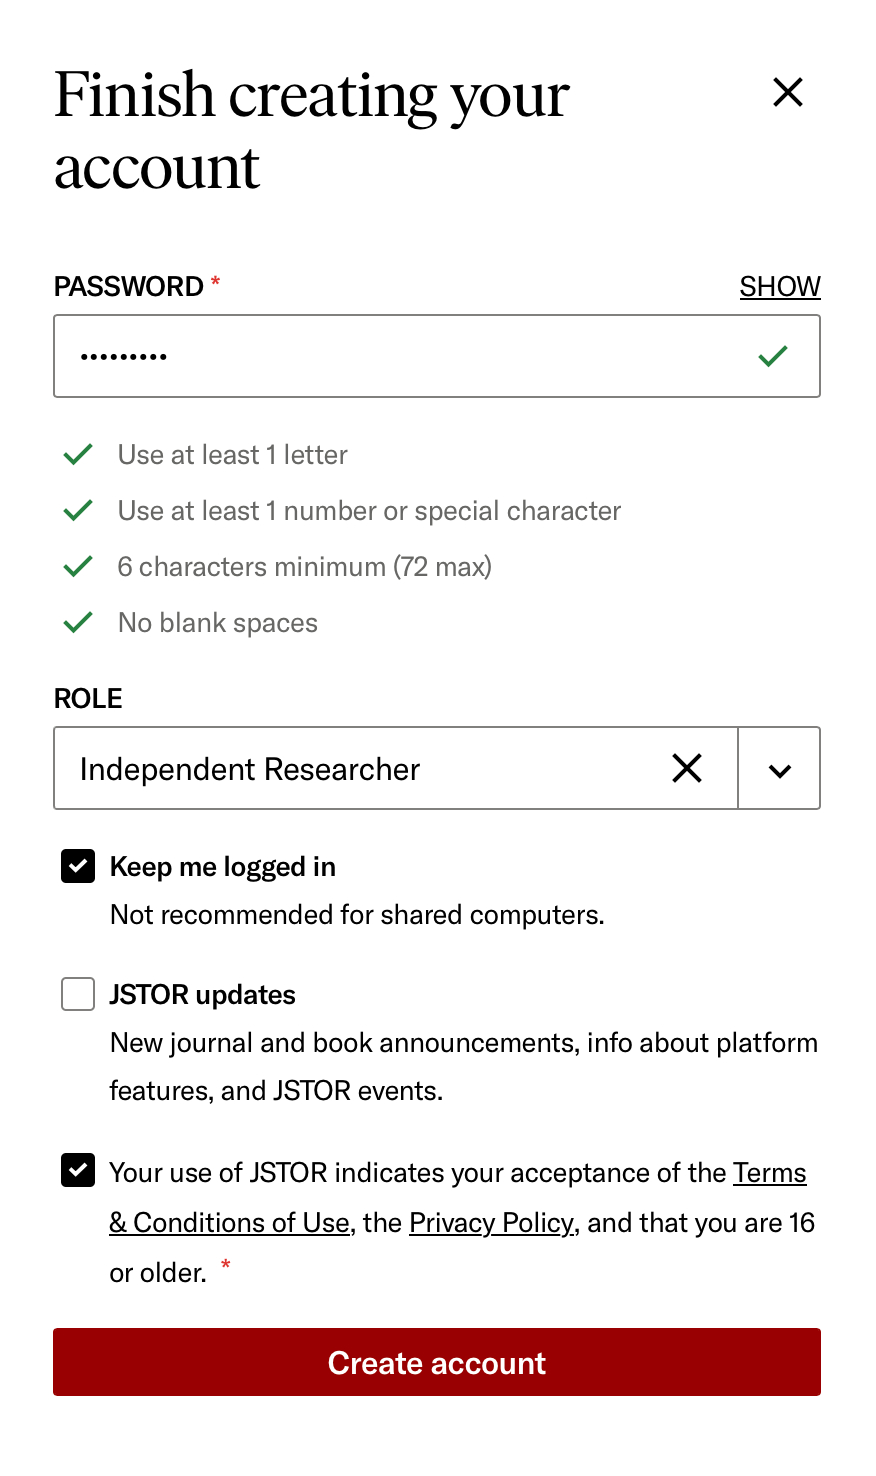Open the Terms & Conditions of Use link
Screen dimensions: 876x1476
point(229,1223)
